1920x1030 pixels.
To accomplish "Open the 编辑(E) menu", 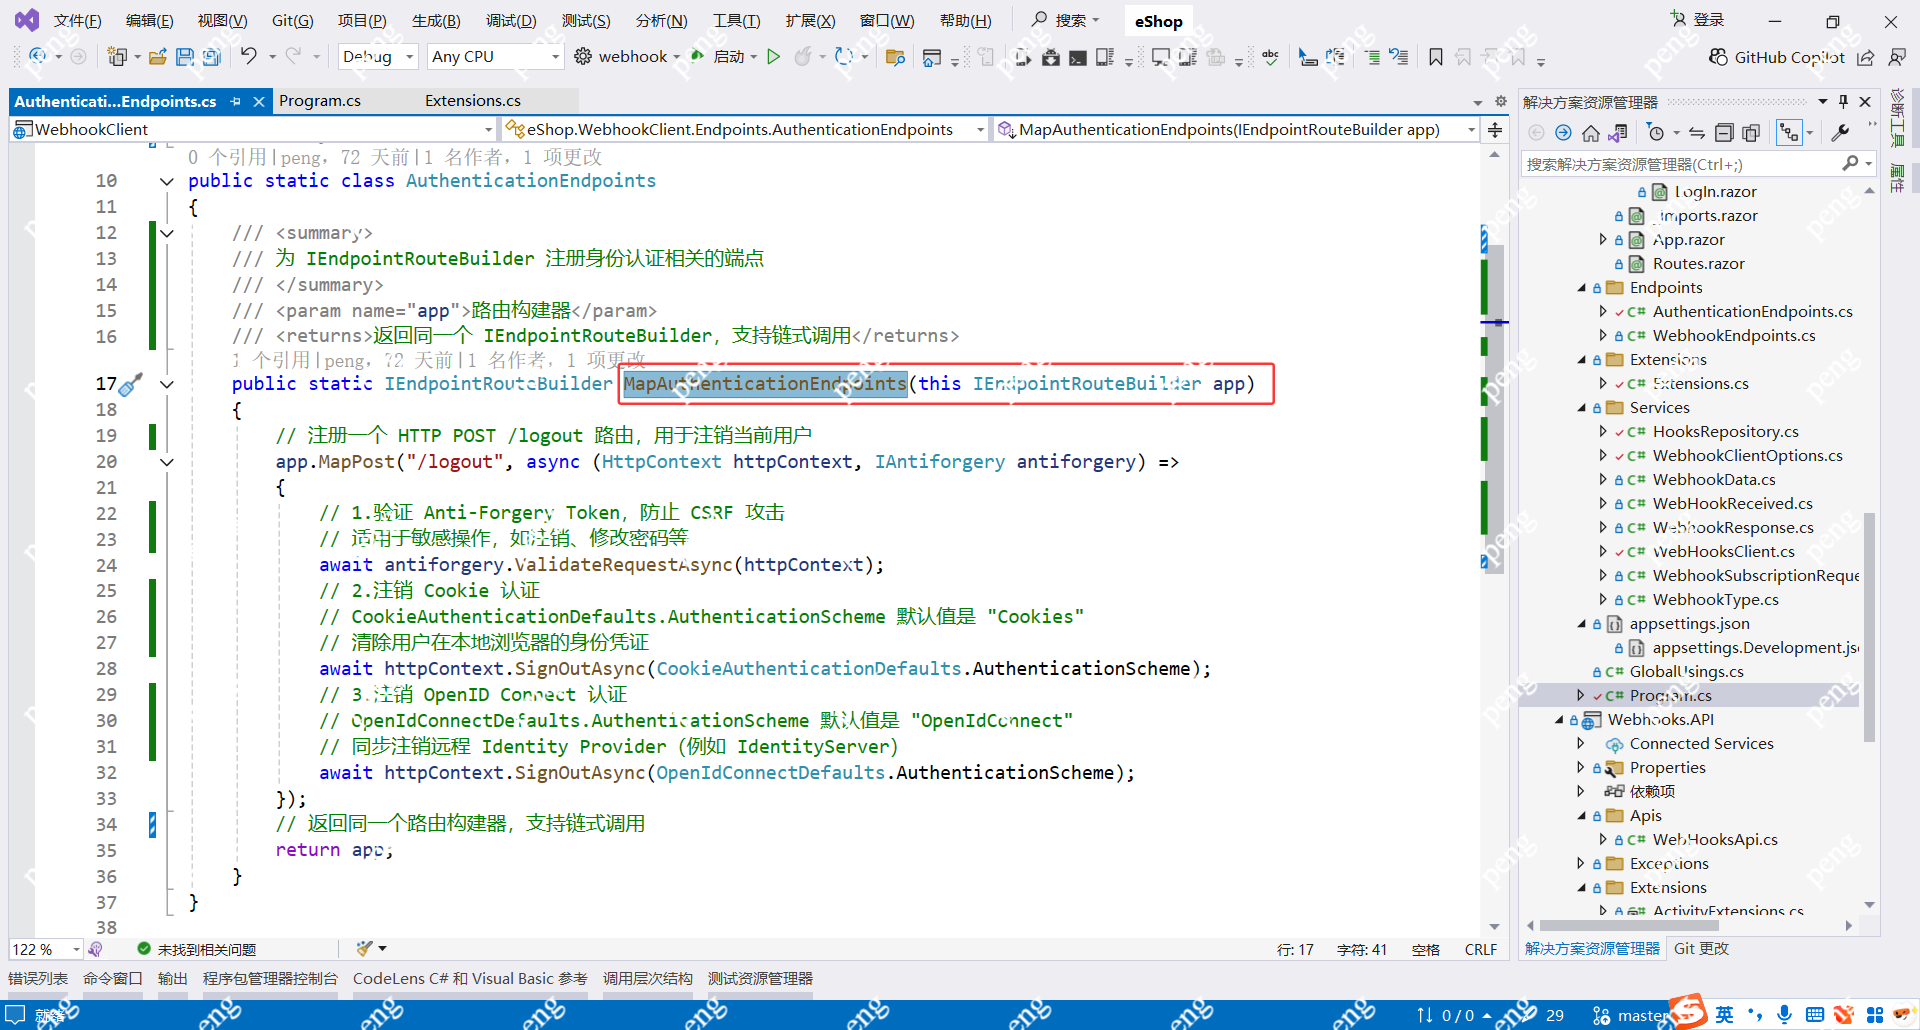I will coord(150,20).
